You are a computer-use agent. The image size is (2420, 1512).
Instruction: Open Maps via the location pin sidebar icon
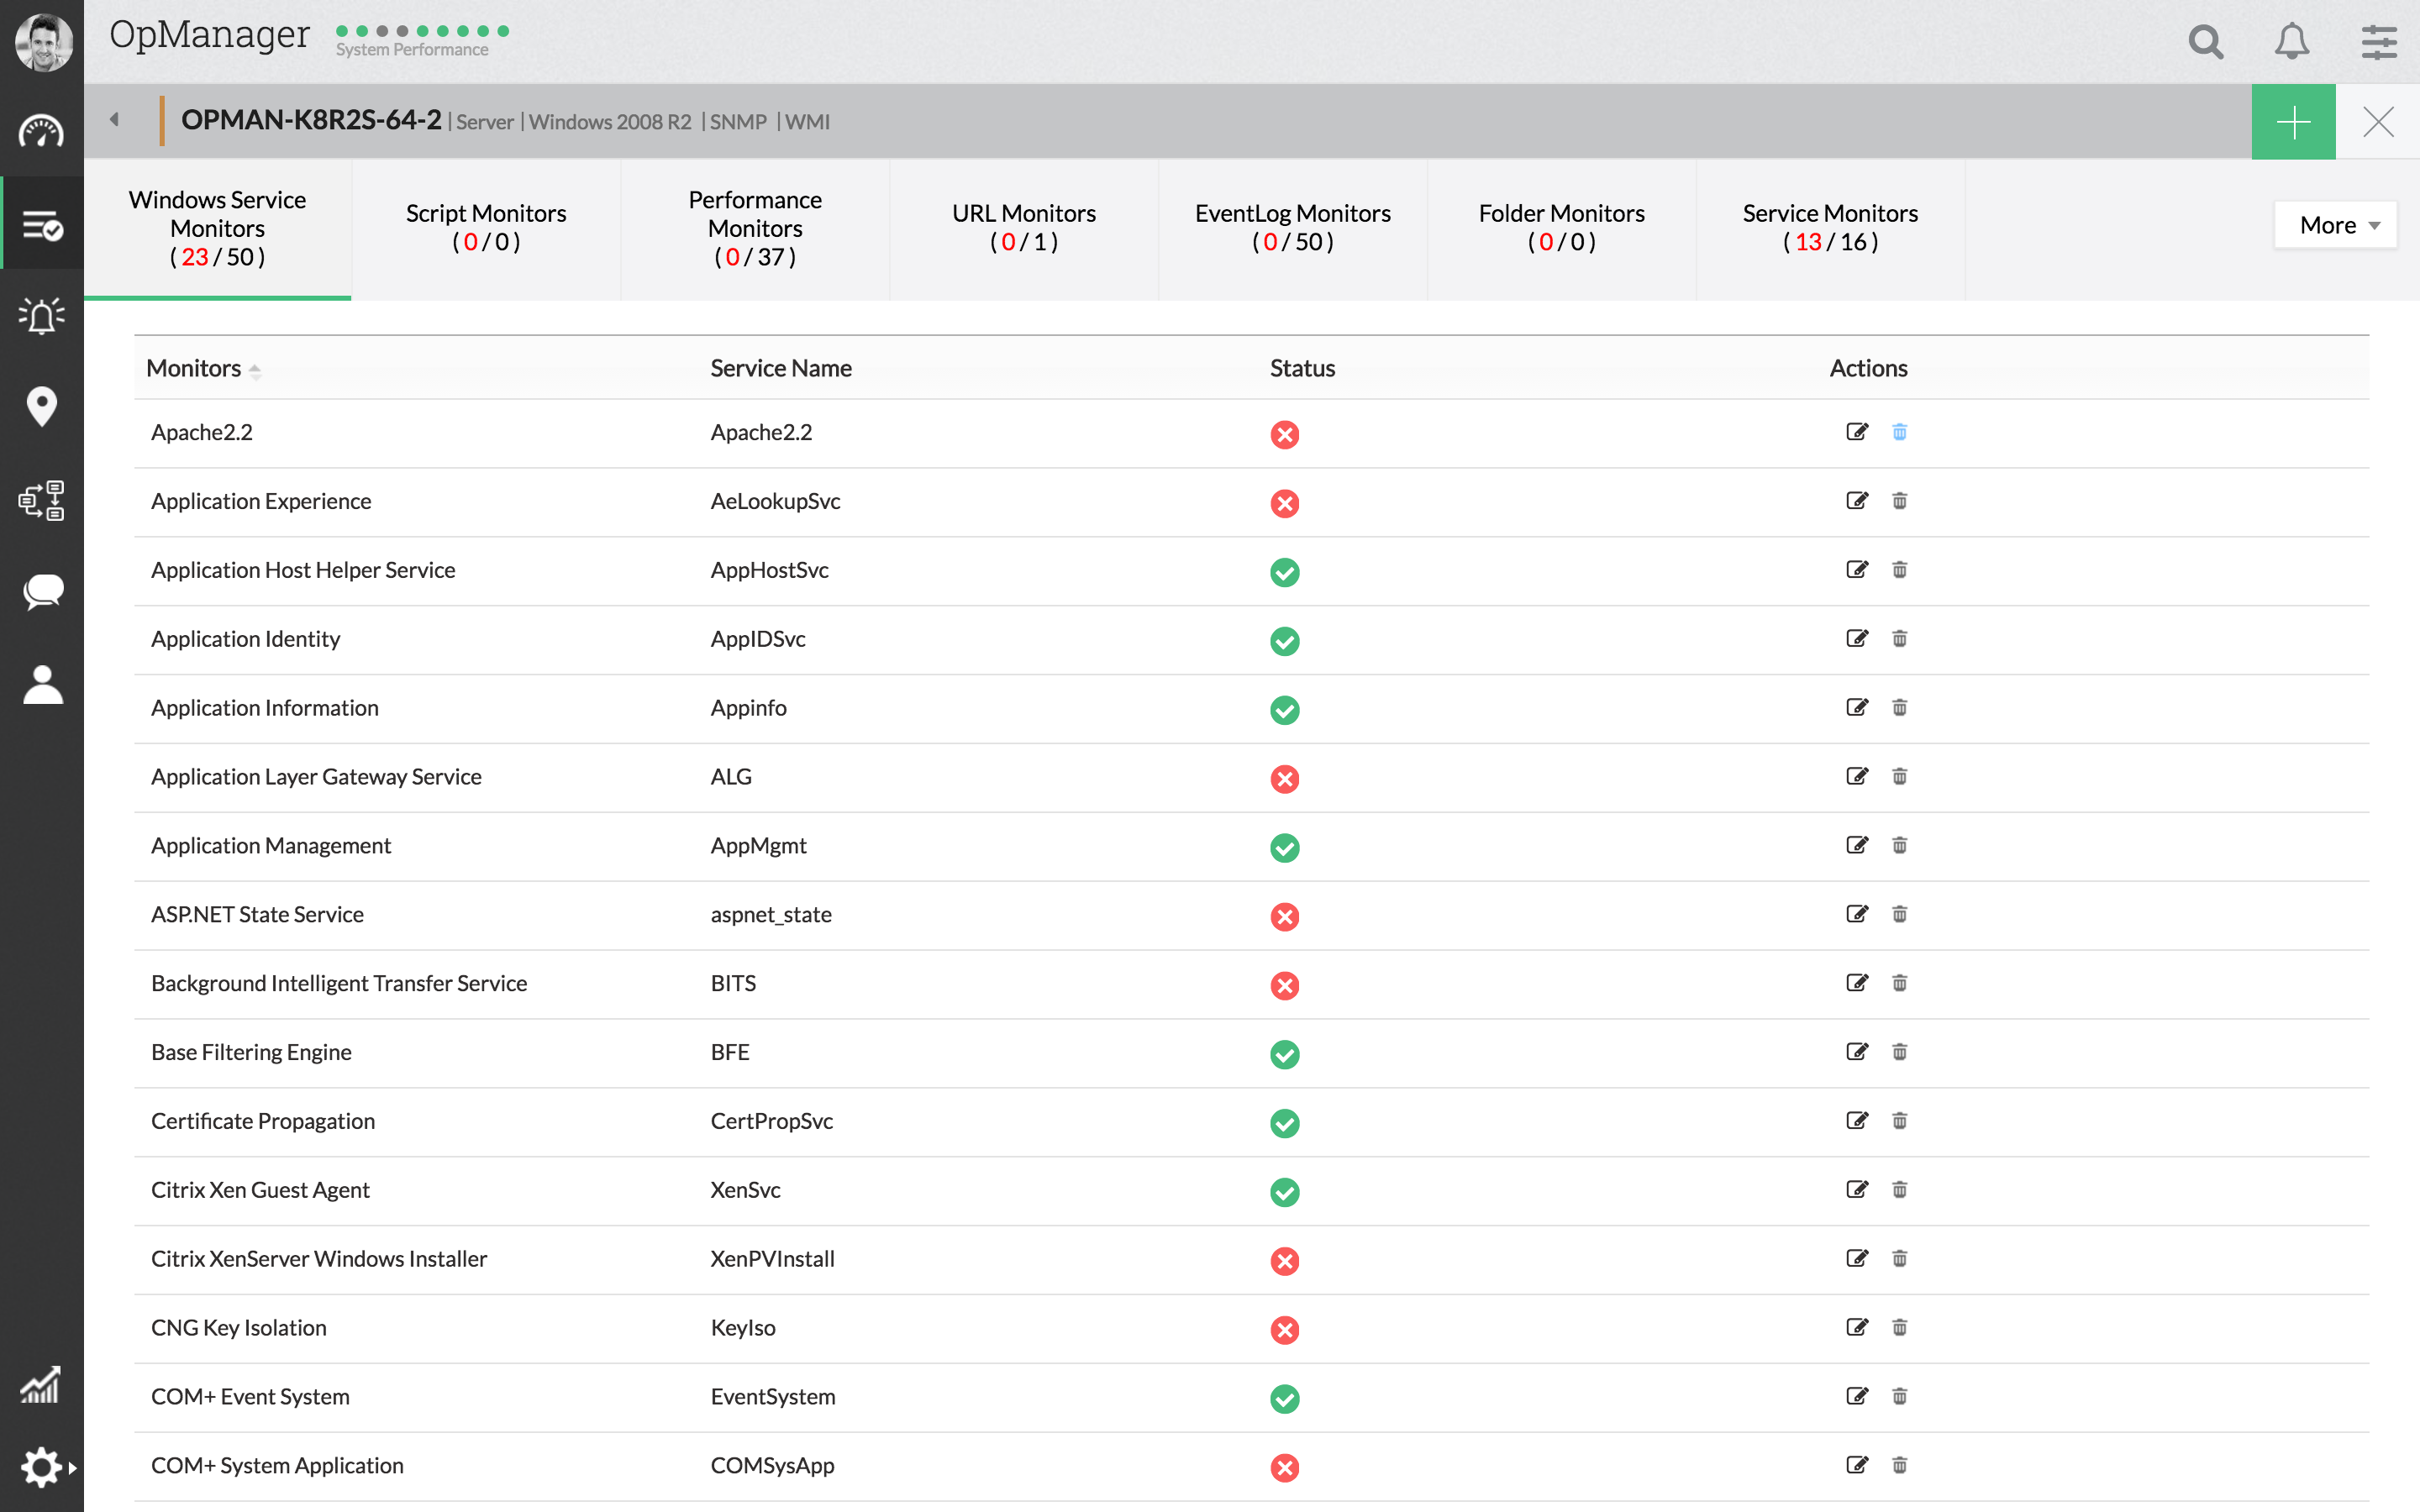coord(42,407)
